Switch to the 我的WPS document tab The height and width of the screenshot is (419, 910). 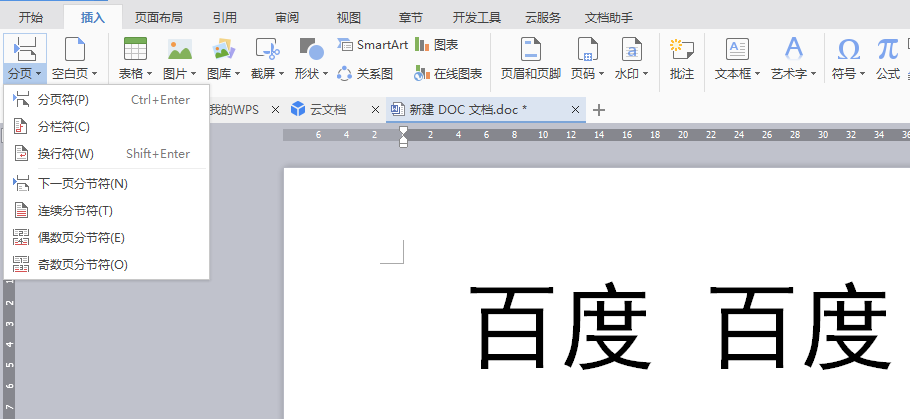click(x=234, y=109)
